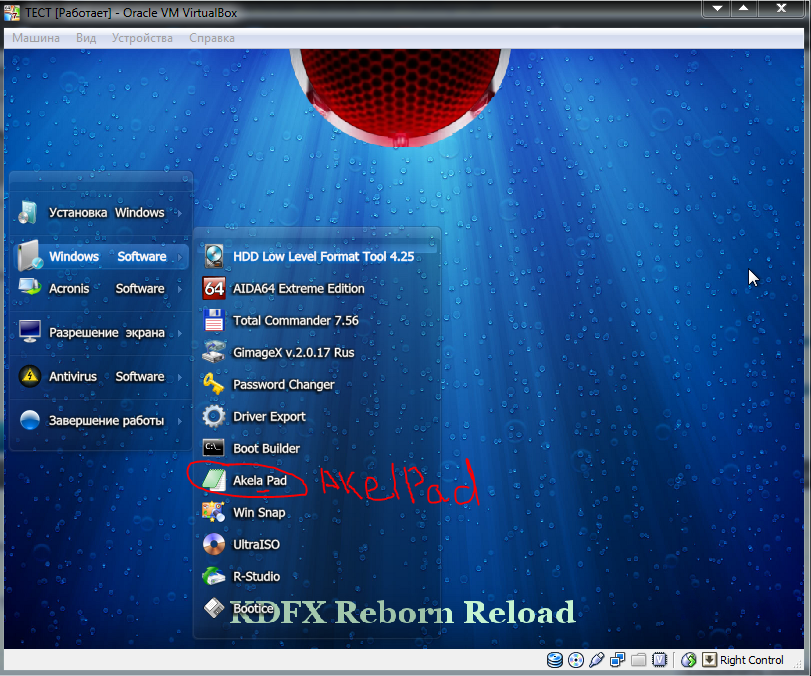
Task: Start Total Commander floppy disk icon
Action: pyautogui.click(x=214, y=320)
